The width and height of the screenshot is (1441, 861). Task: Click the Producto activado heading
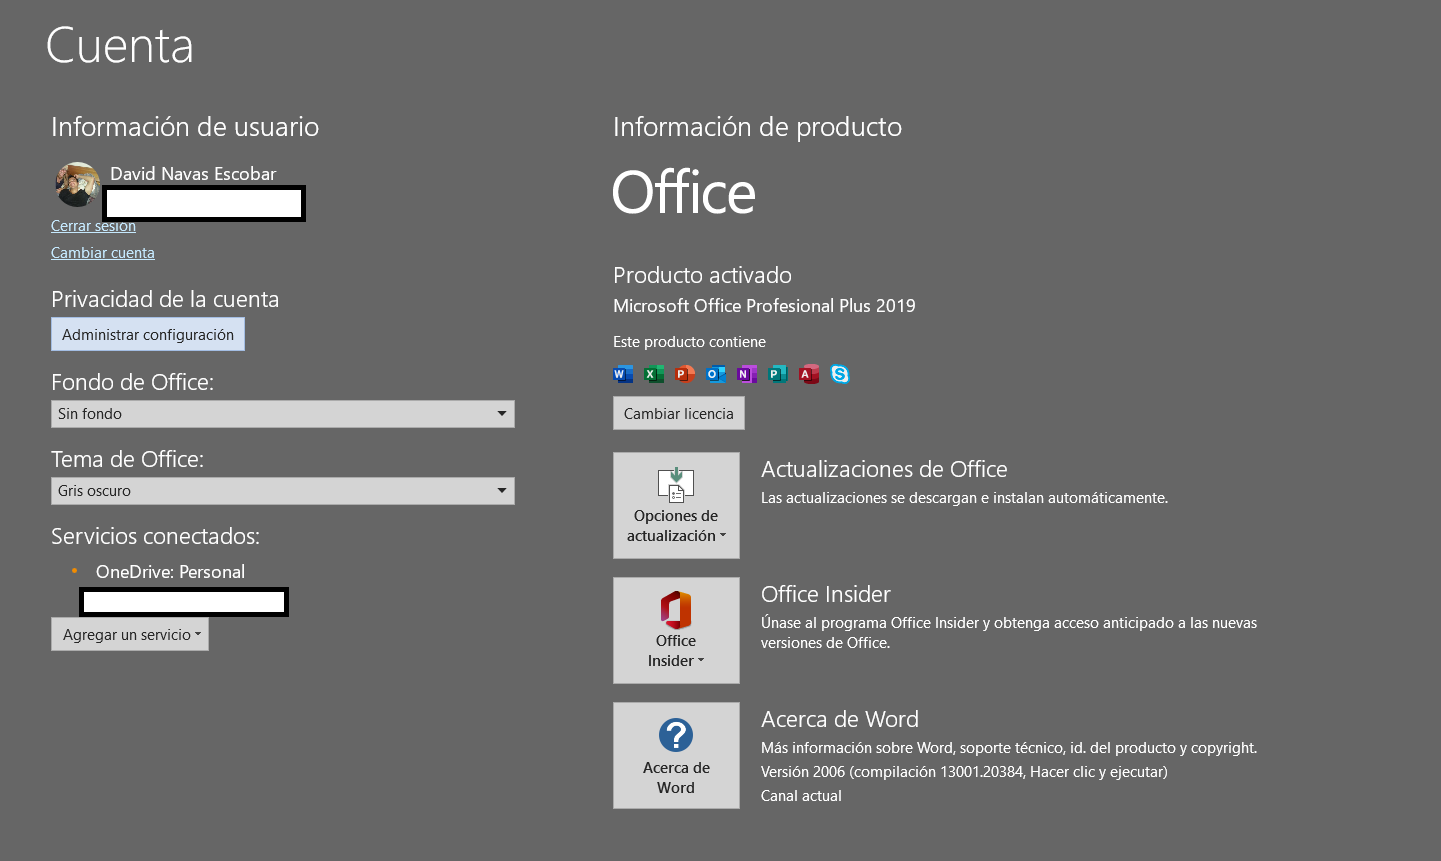(x=702, y=275)
